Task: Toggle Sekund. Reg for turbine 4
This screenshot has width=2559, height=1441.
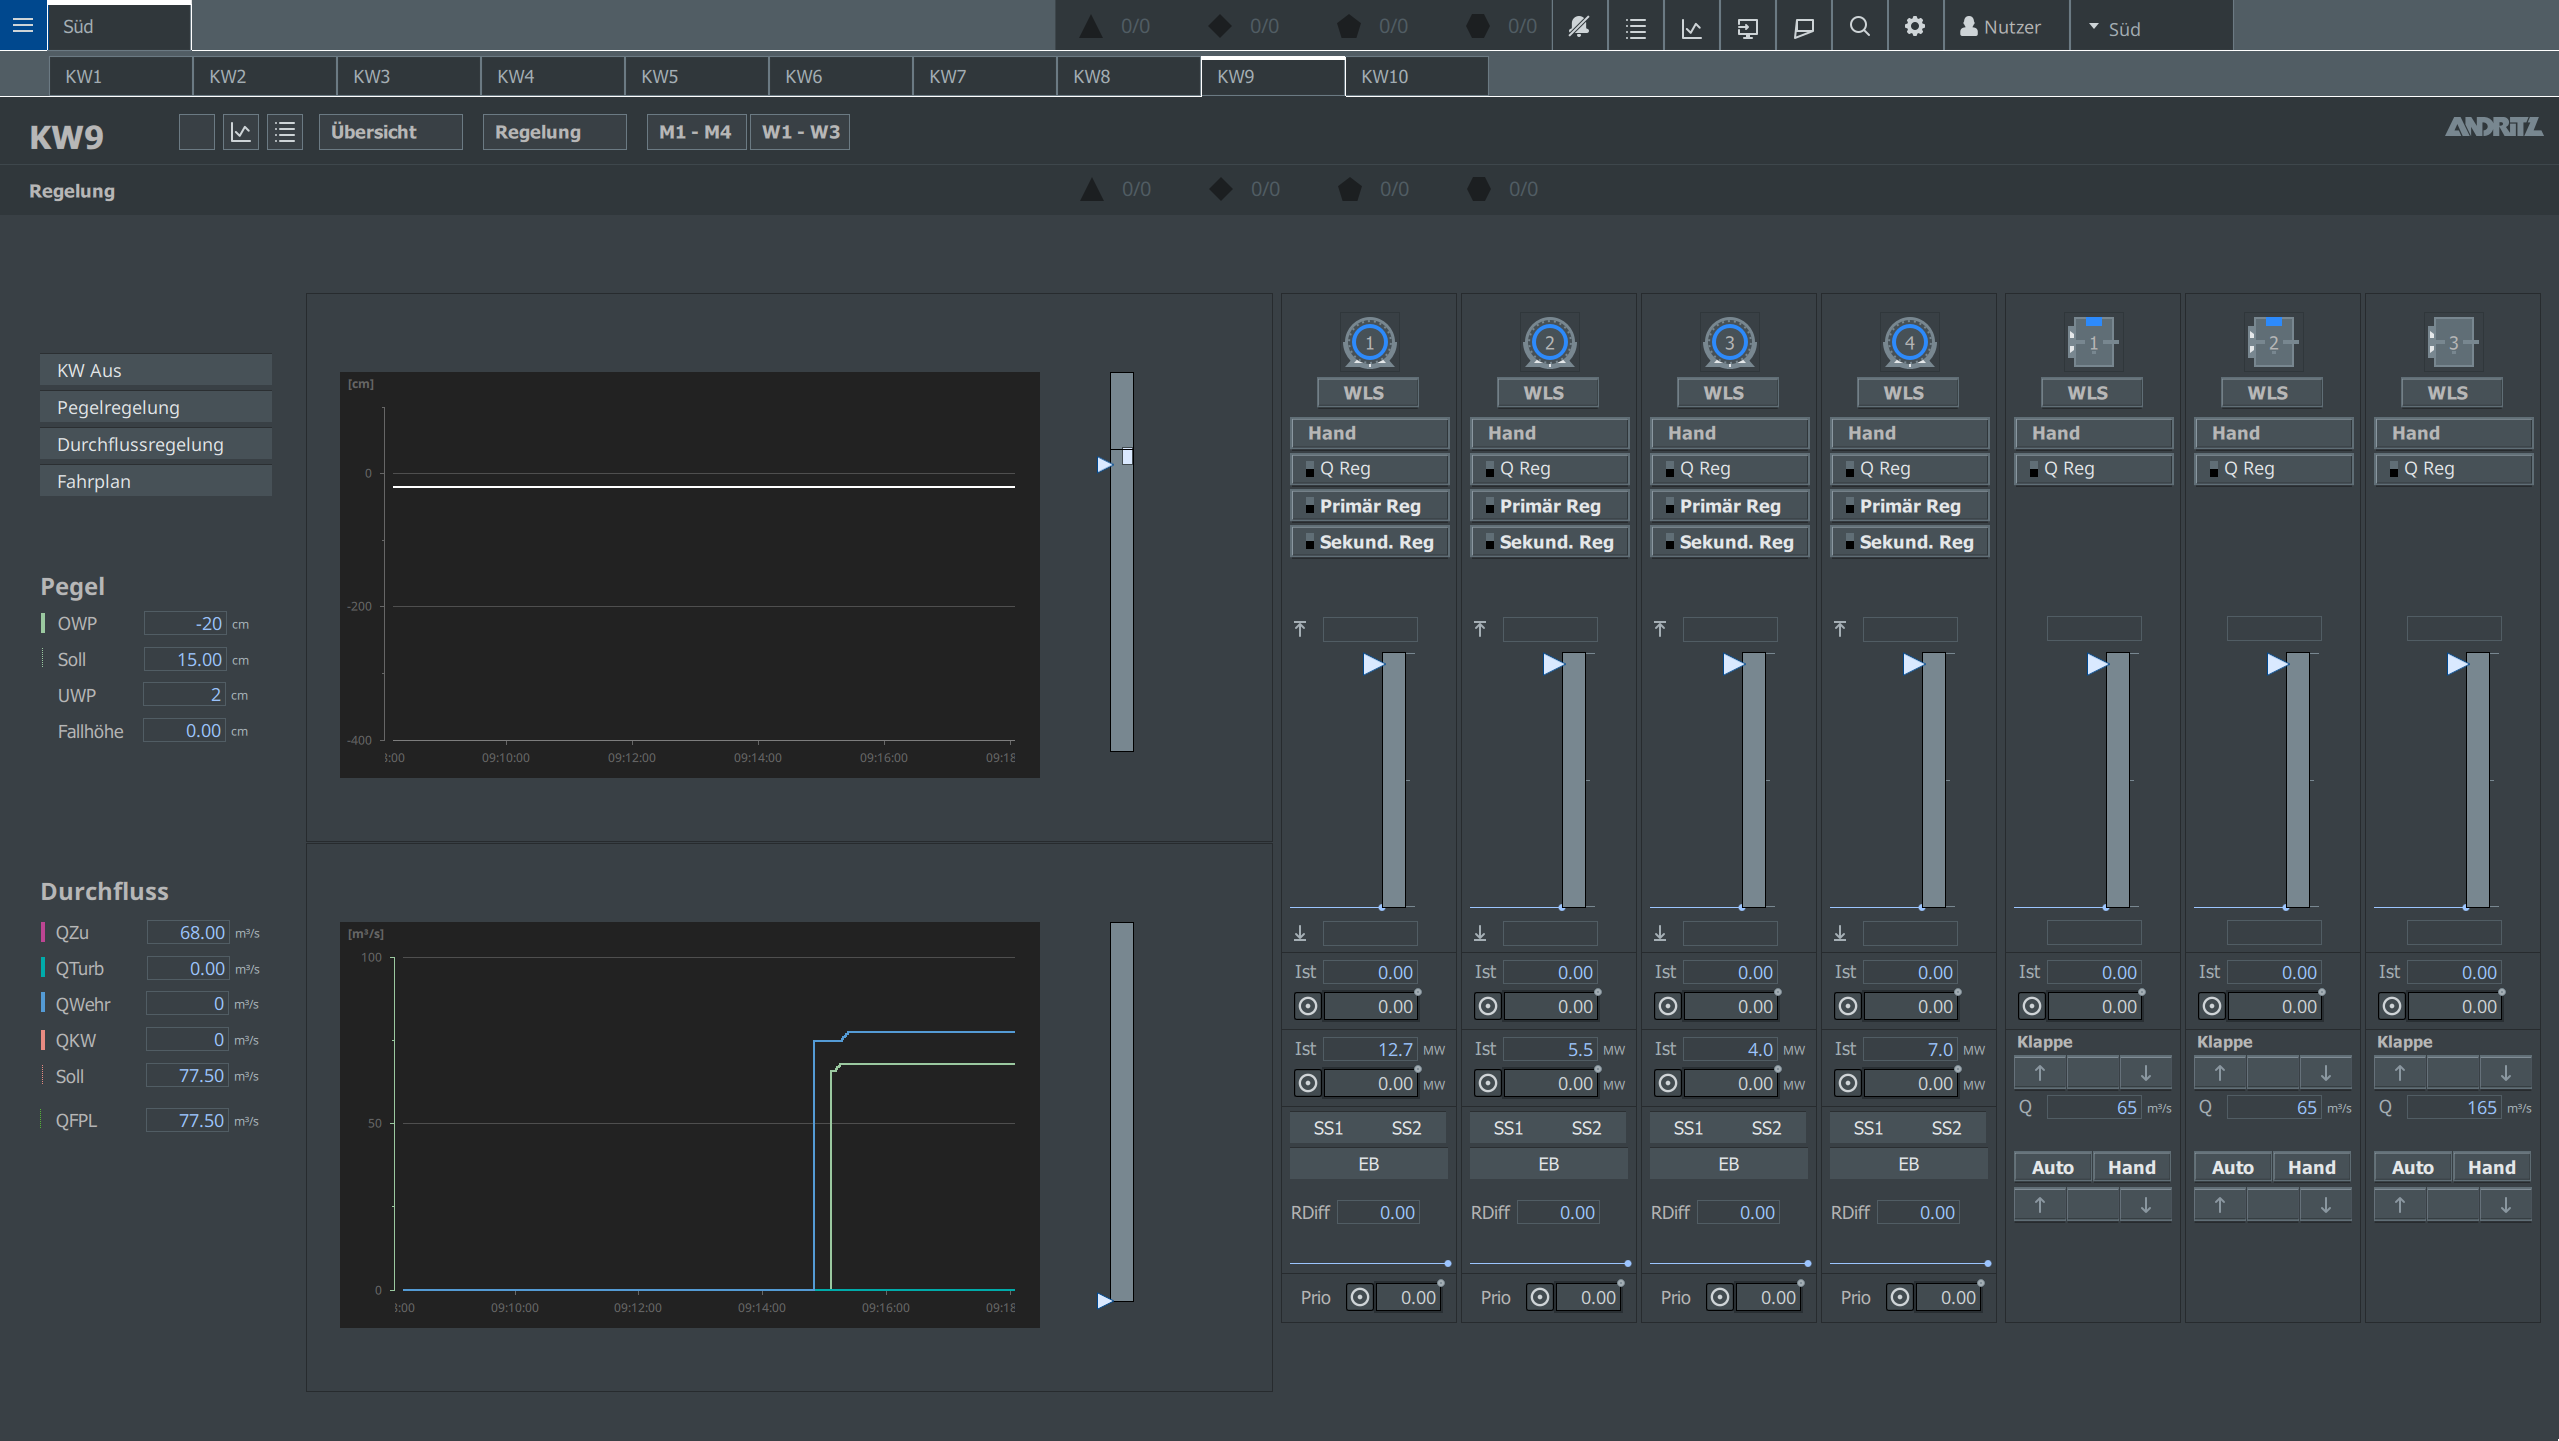Action: tap(1909, 542)
